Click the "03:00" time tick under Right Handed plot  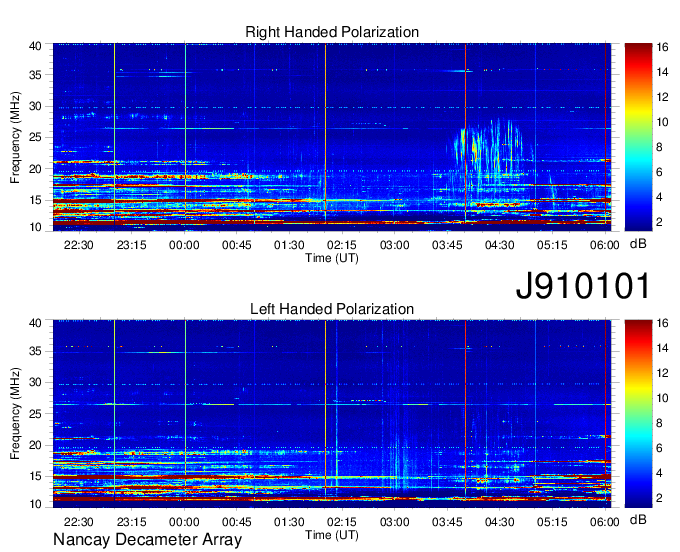395,245
